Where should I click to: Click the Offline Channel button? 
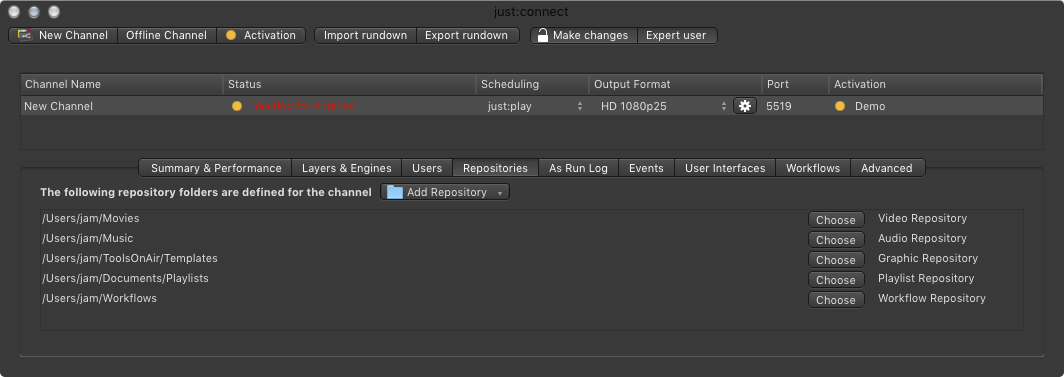click(166, 35)
